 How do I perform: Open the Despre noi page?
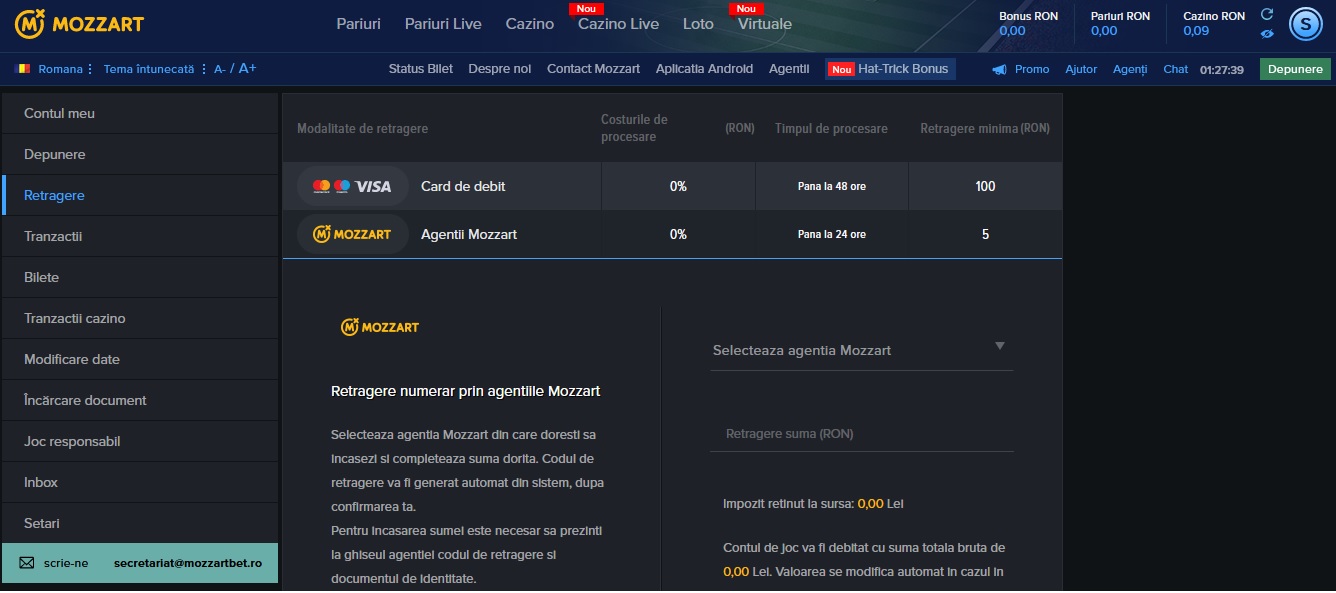click(500, 69)
